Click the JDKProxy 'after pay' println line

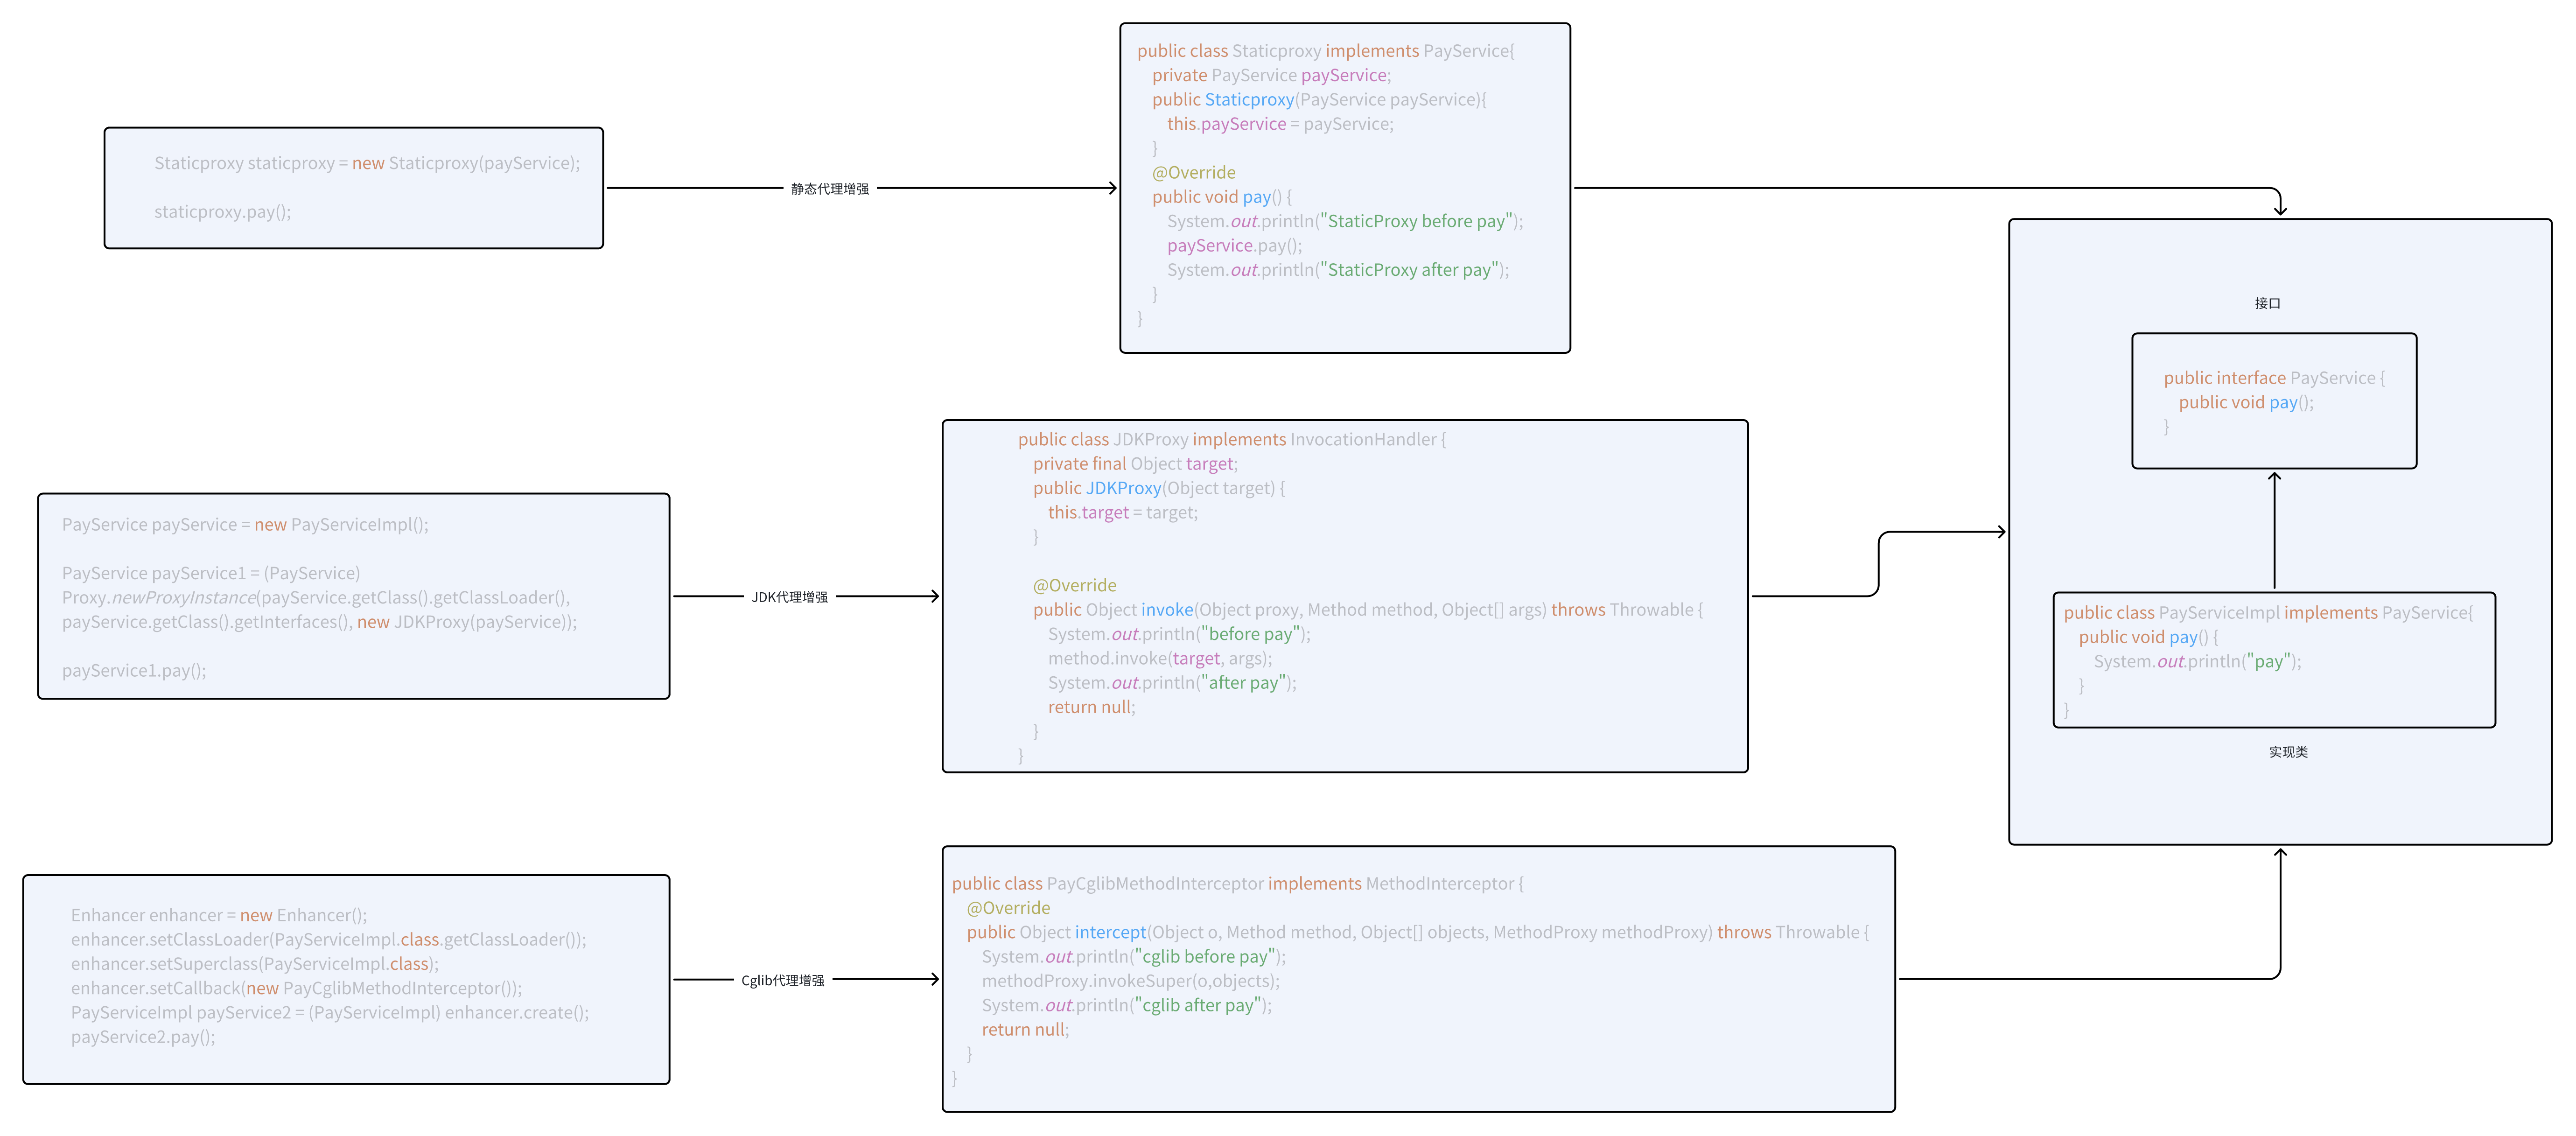[1172, 683]
